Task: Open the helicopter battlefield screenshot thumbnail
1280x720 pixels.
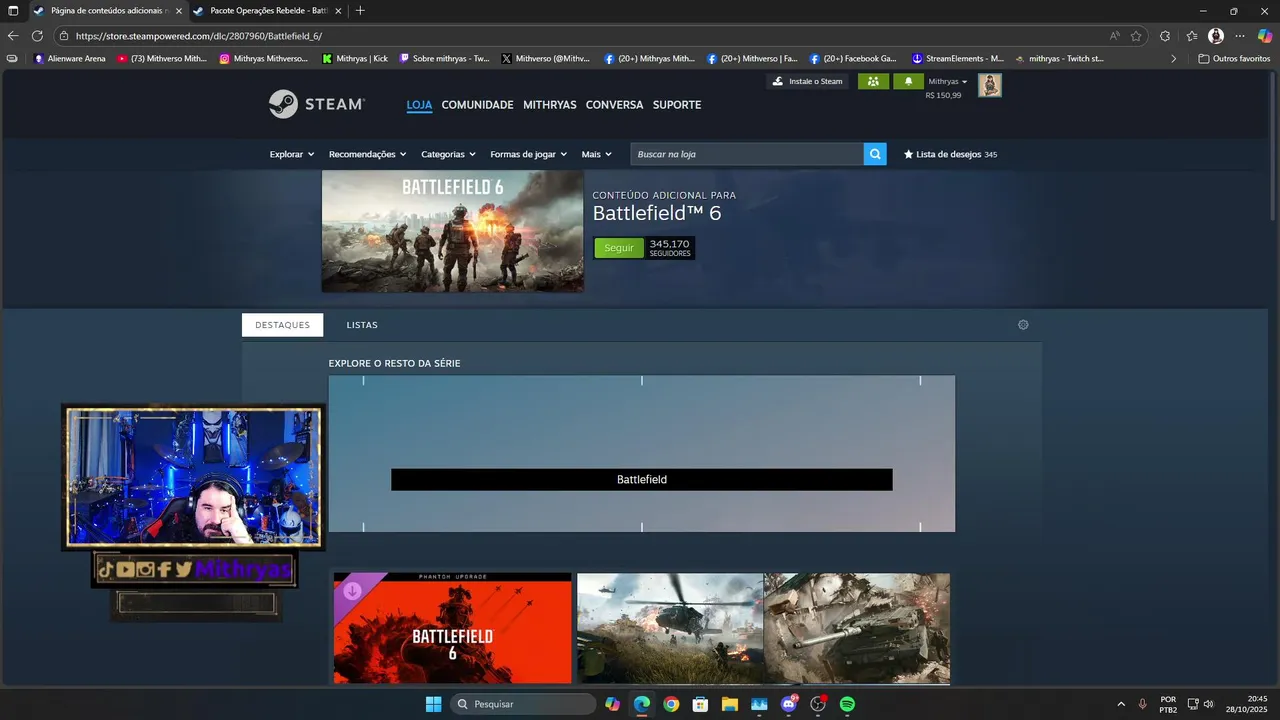Action: [670, 628]
